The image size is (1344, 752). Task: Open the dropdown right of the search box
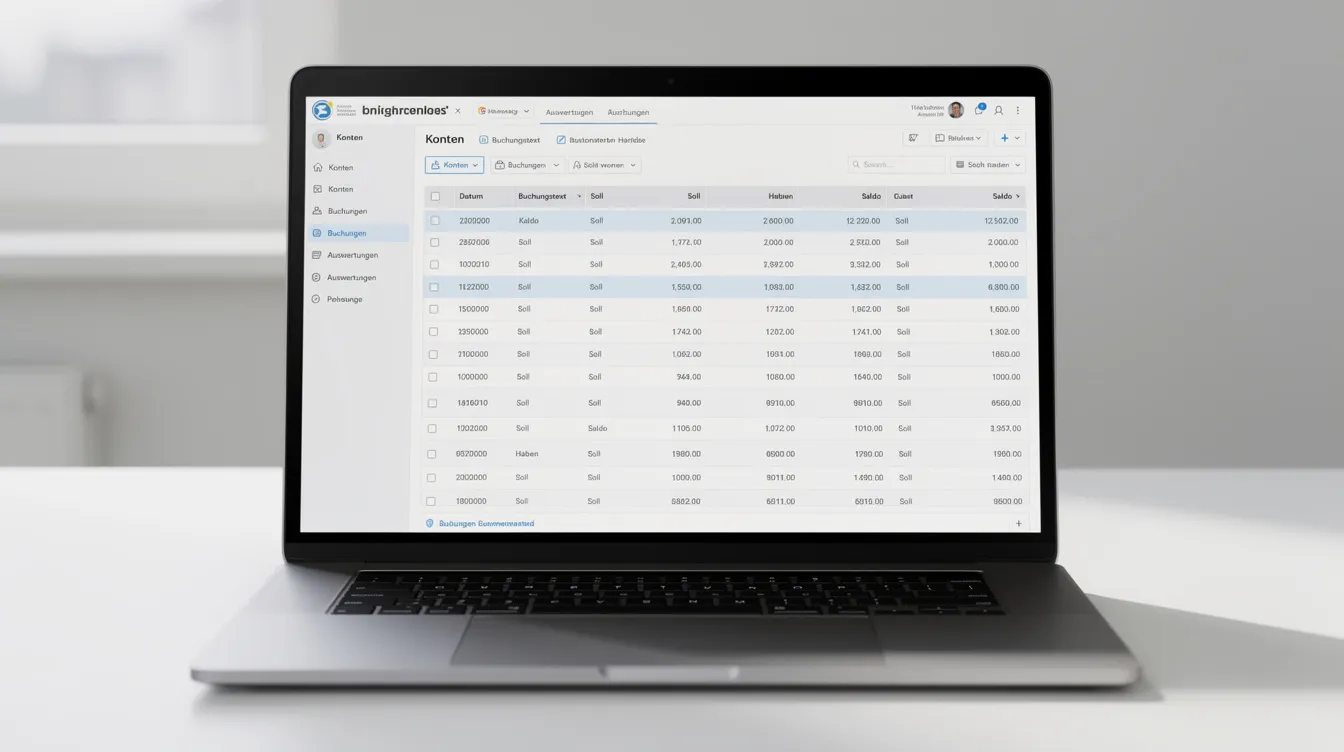pos(988,165)
